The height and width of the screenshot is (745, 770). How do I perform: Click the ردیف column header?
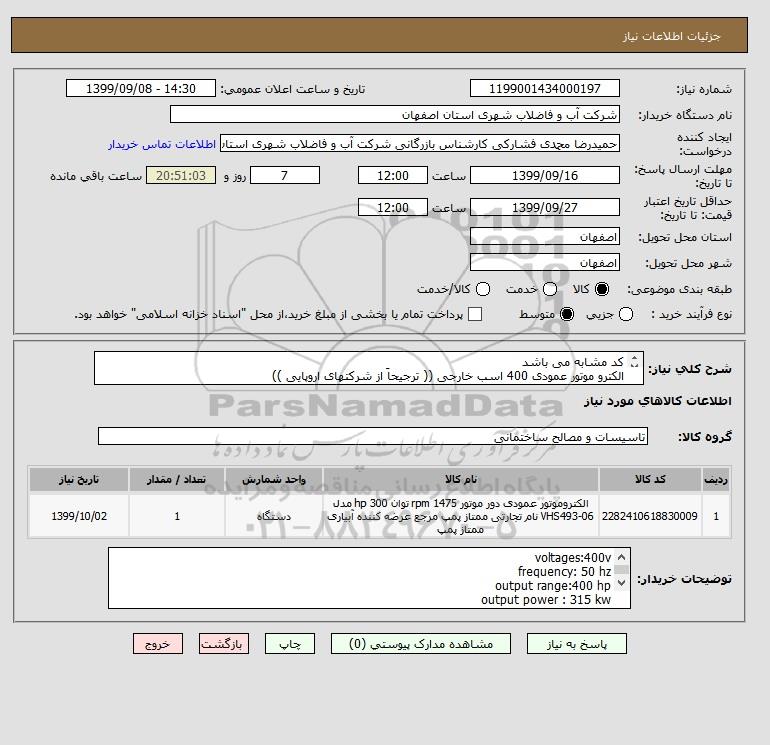pyautogui.click(x=716, y=479)
